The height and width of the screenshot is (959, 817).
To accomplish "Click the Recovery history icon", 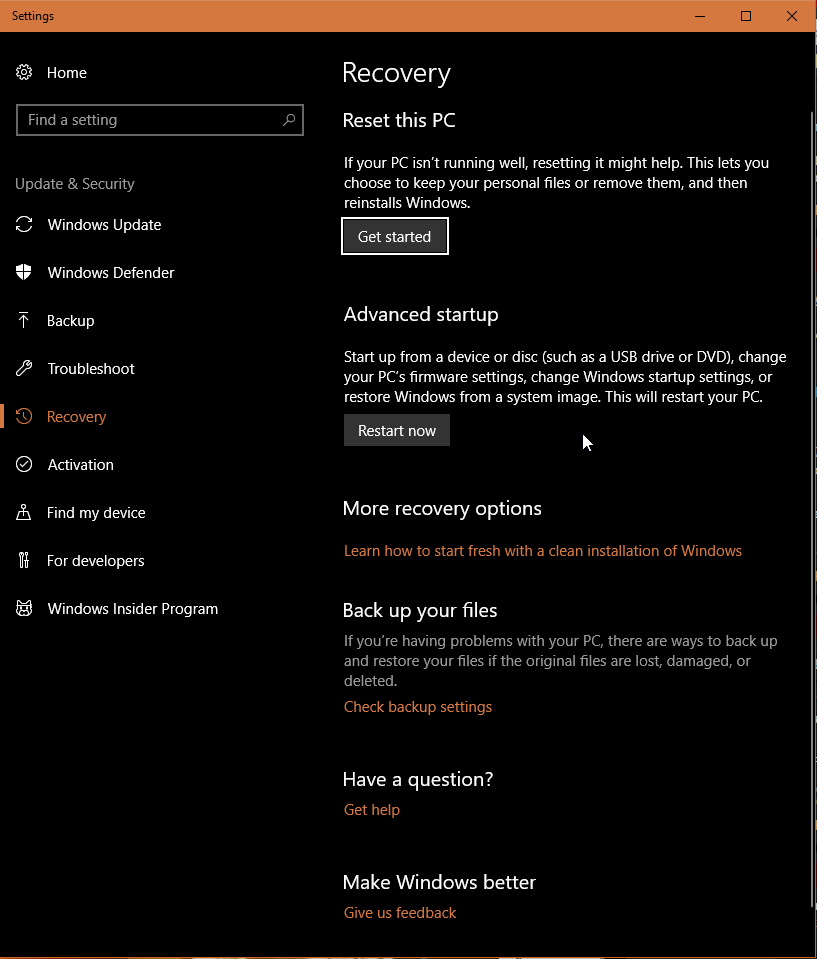I will (24, 417).
